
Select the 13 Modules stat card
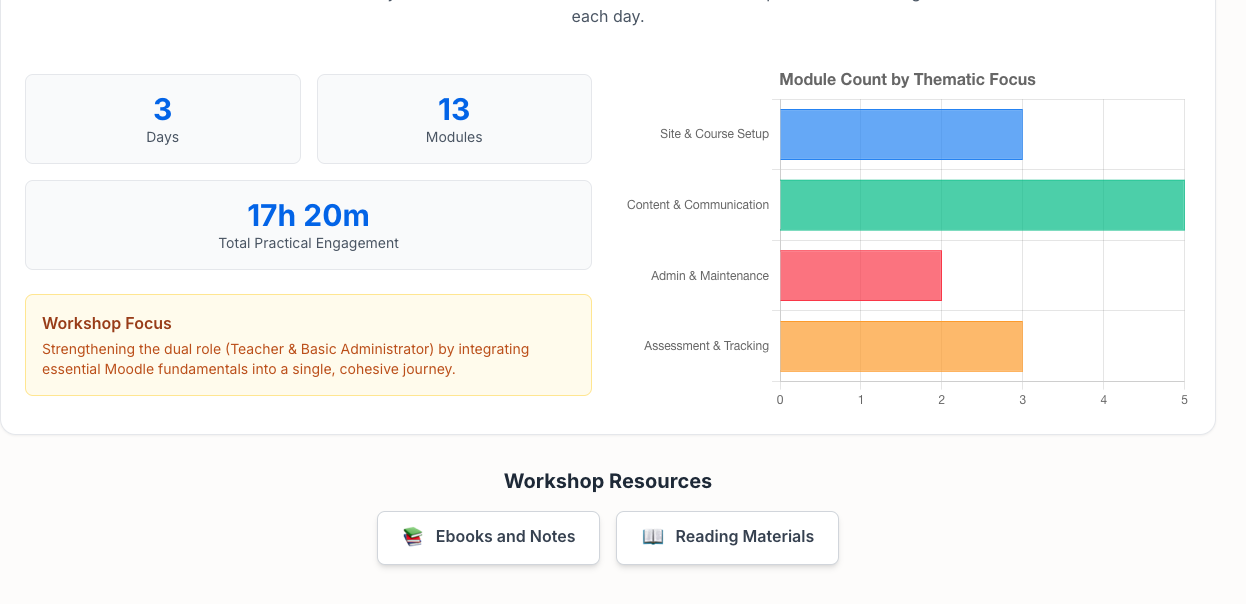(x=454, y=119)
